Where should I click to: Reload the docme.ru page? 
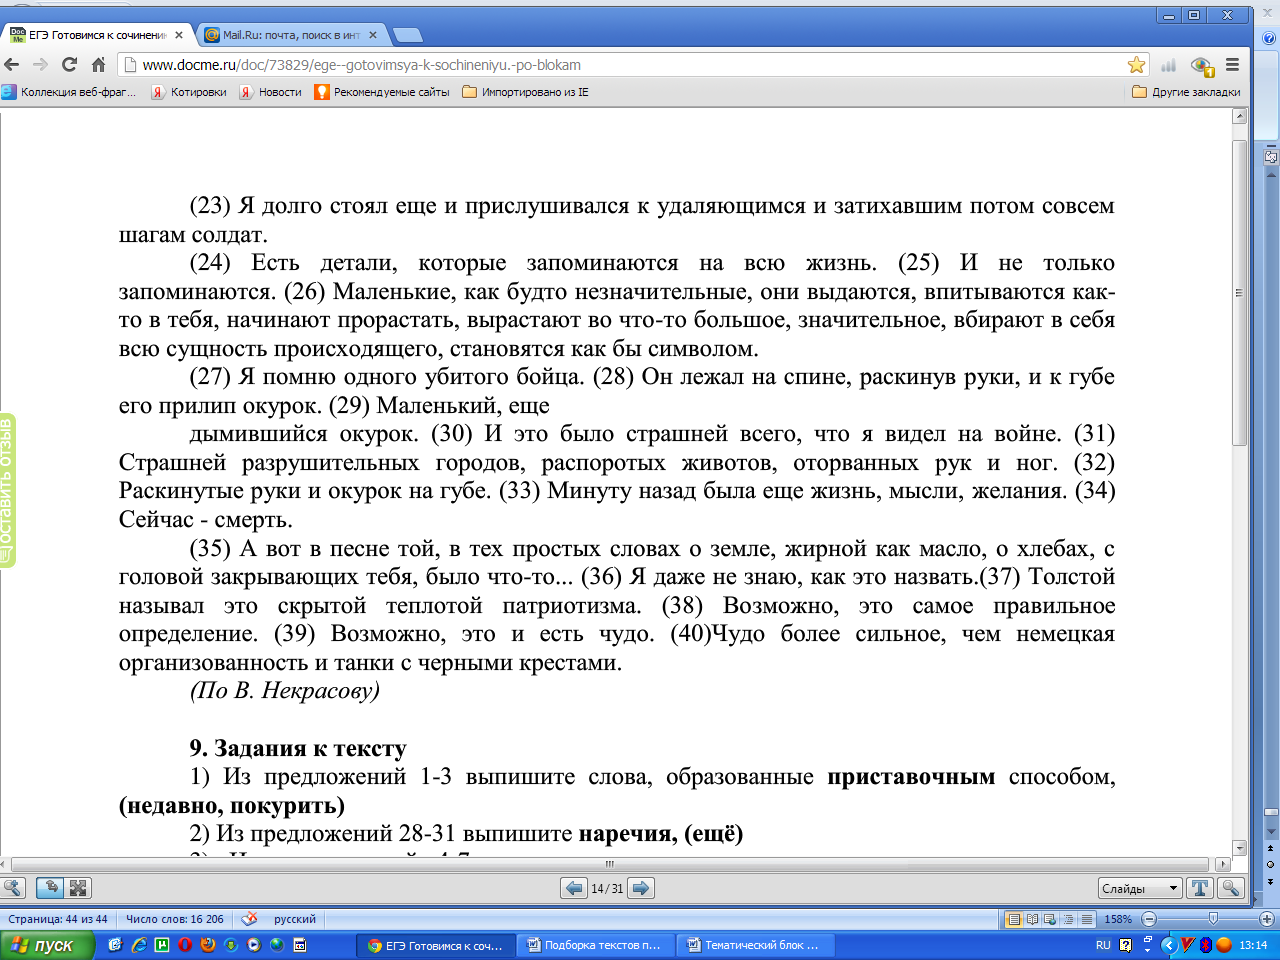69,65
